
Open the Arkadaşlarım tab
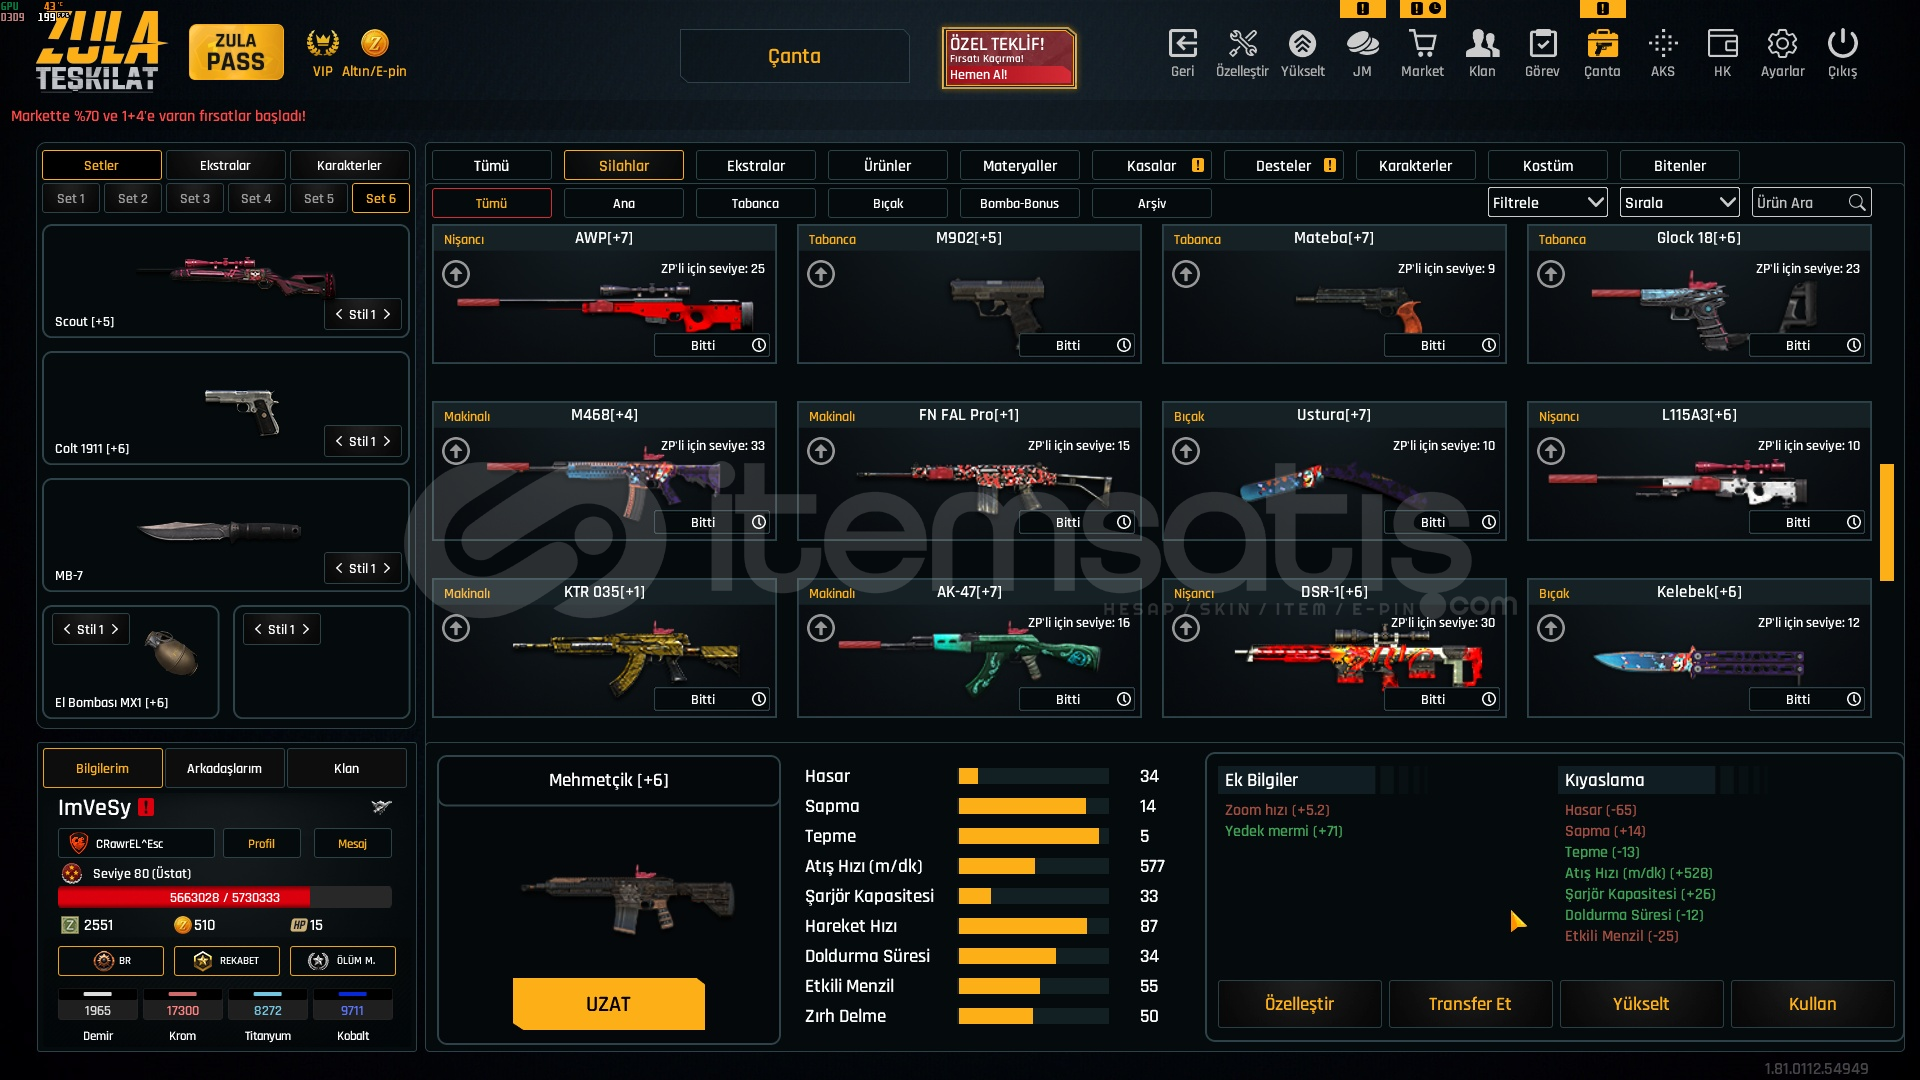[224, 768]
